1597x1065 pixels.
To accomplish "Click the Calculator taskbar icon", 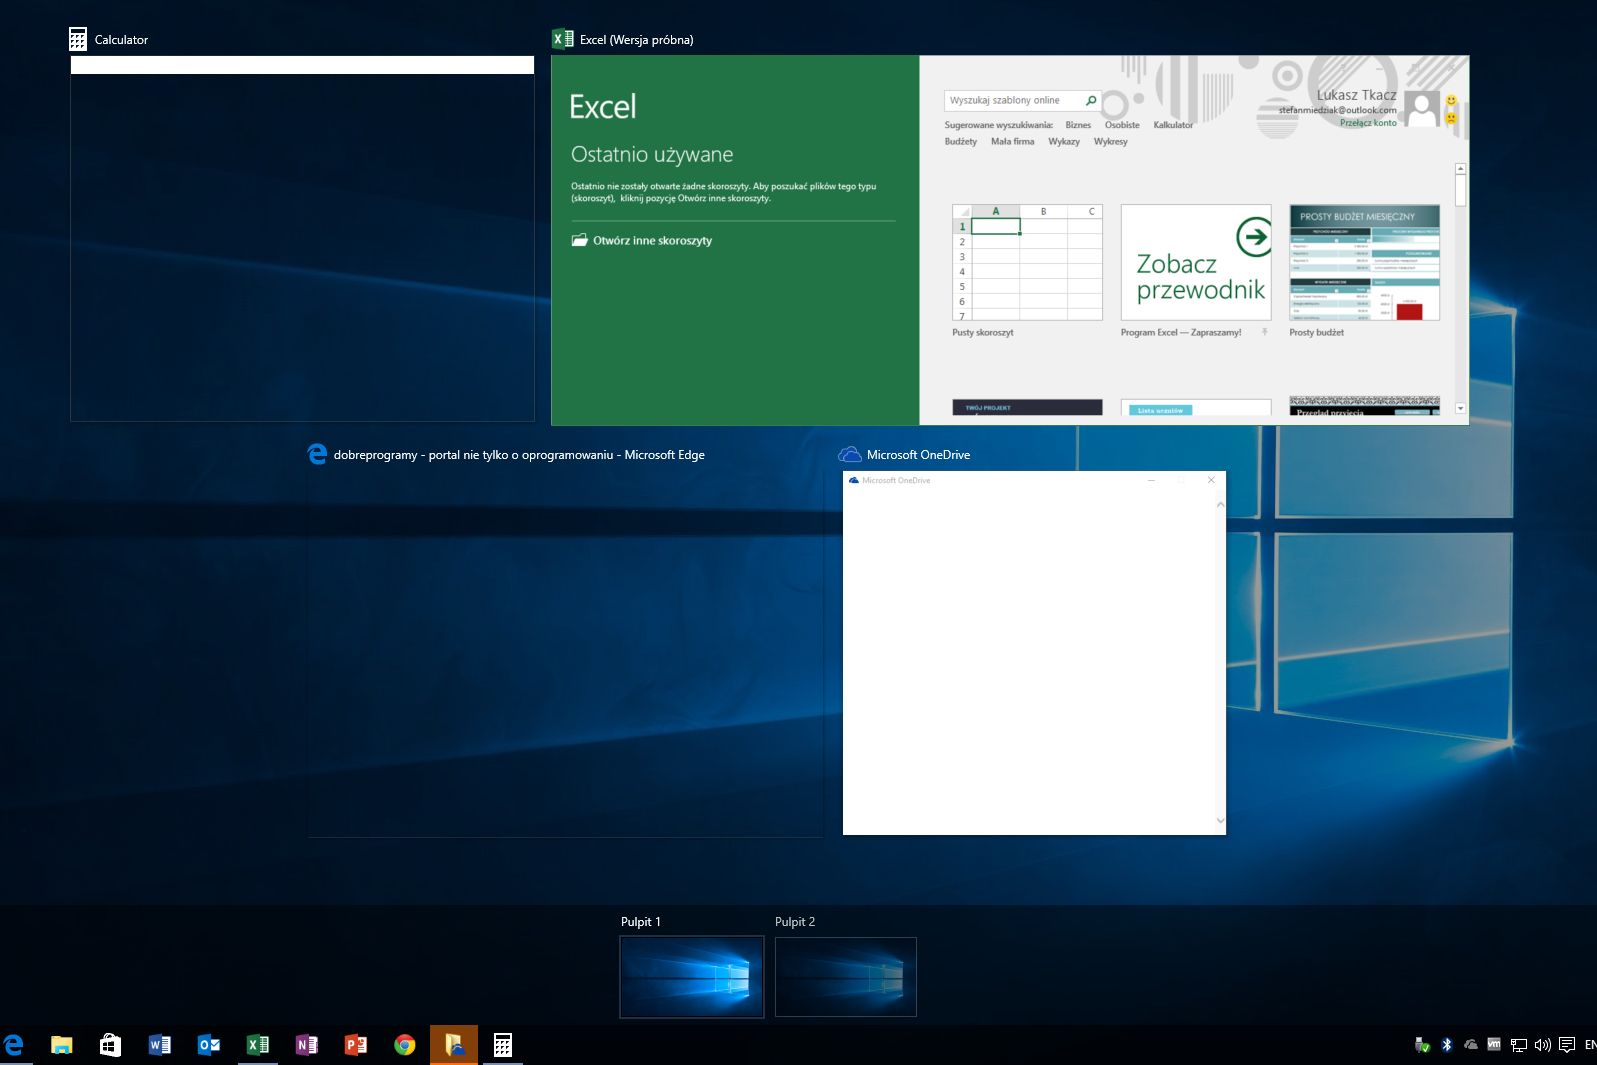I will 502,1045.
